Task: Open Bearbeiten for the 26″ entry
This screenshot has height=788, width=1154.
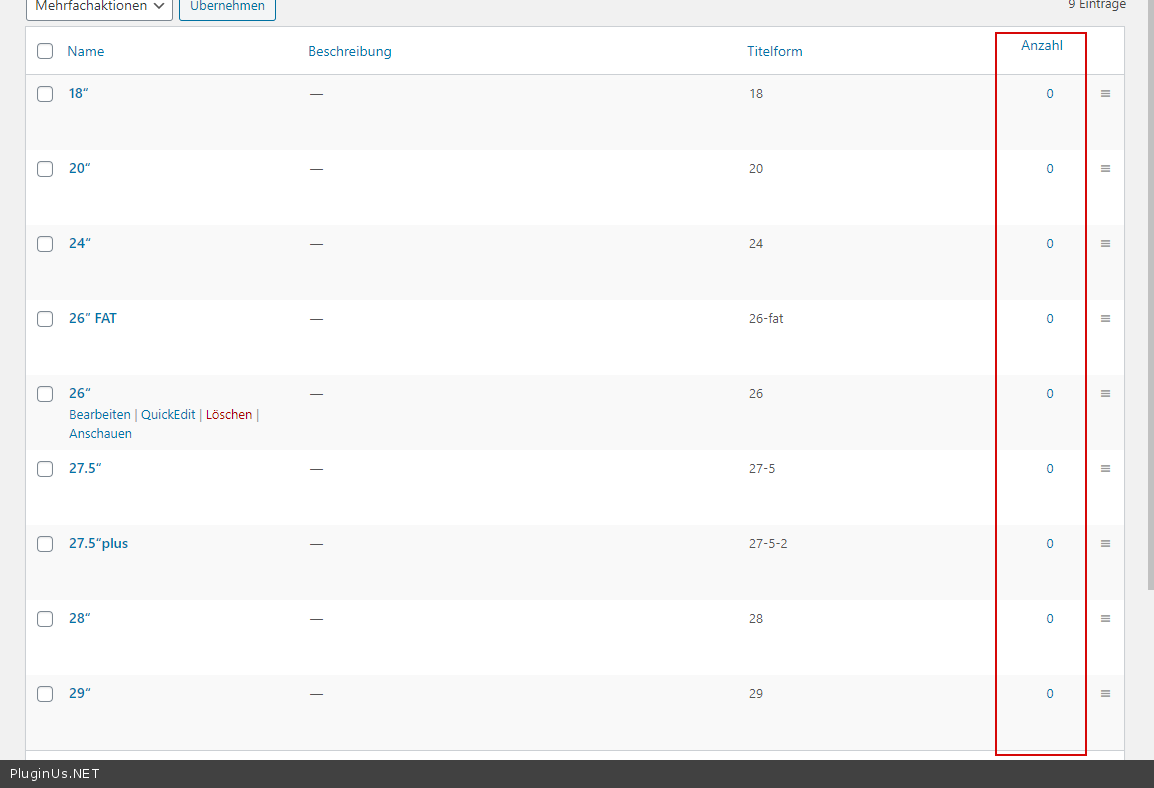Action: tap(99, 414)
